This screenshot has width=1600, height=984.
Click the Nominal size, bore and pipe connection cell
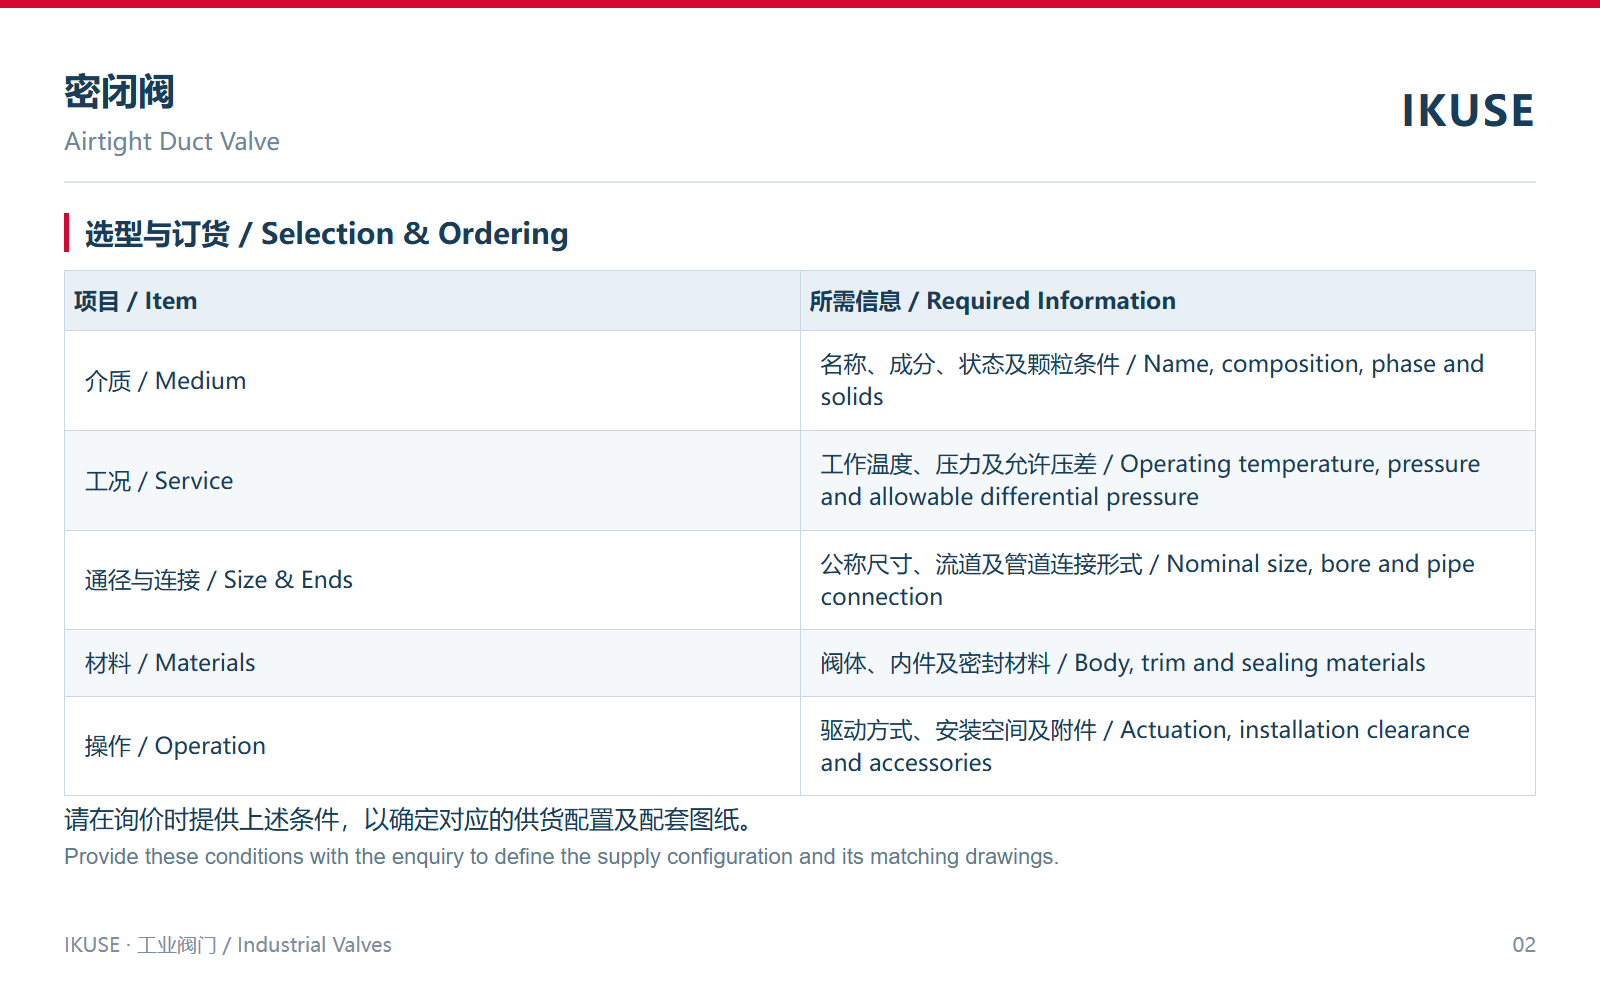pos(1168,580)
